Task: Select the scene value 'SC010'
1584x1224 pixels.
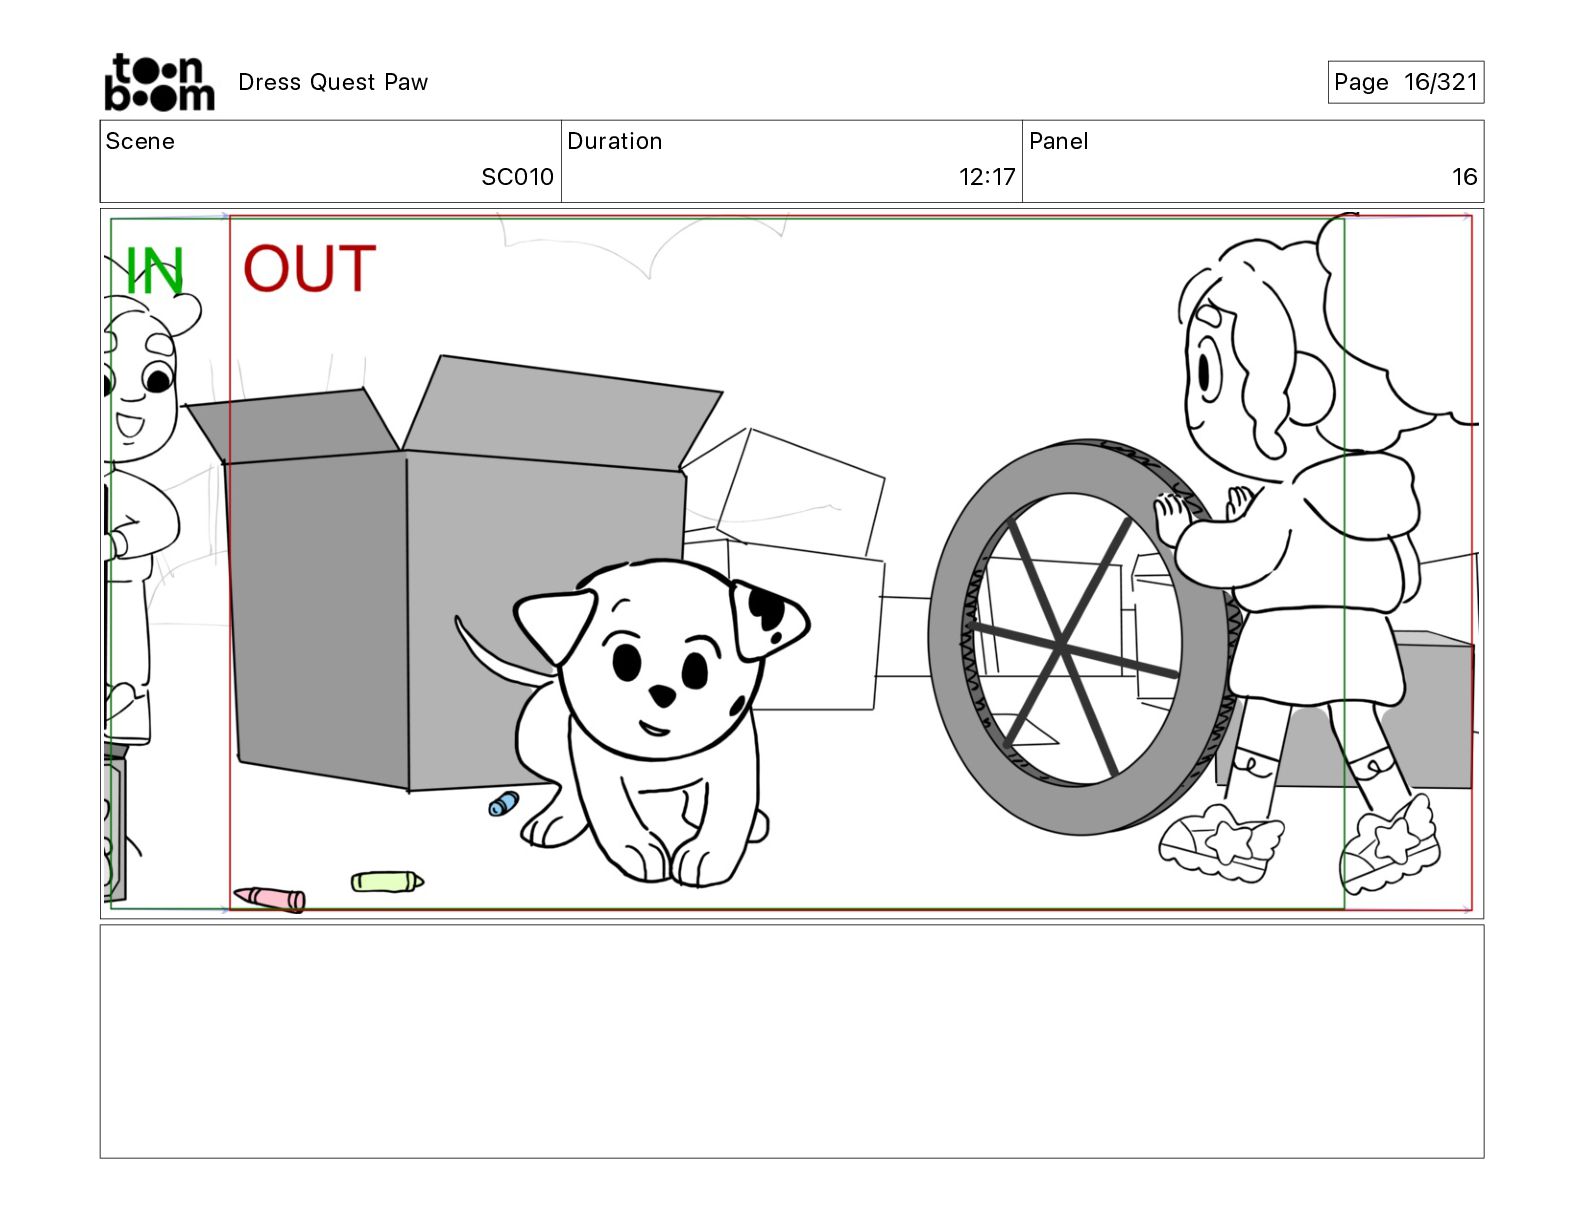Action: coord(517,177)
